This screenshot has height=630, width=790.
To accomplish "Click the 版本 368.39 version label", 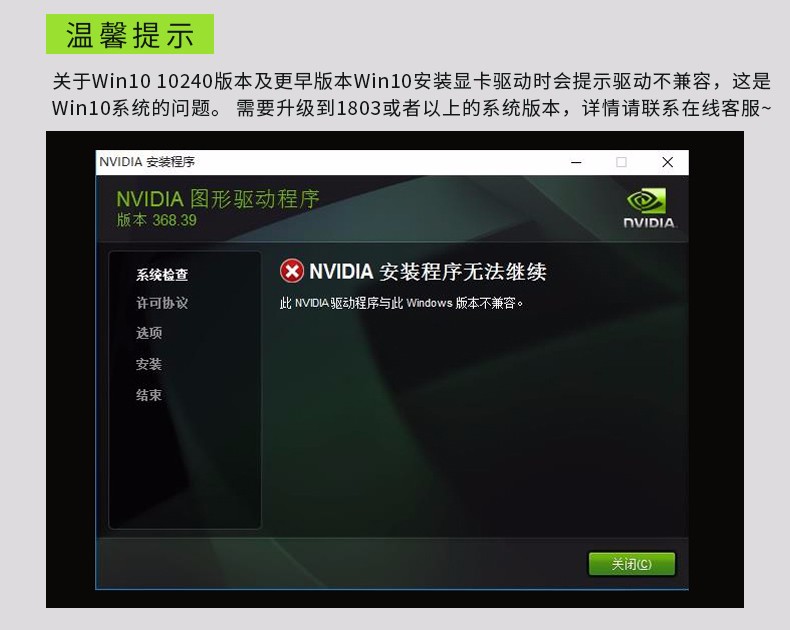I will point(157,220).
